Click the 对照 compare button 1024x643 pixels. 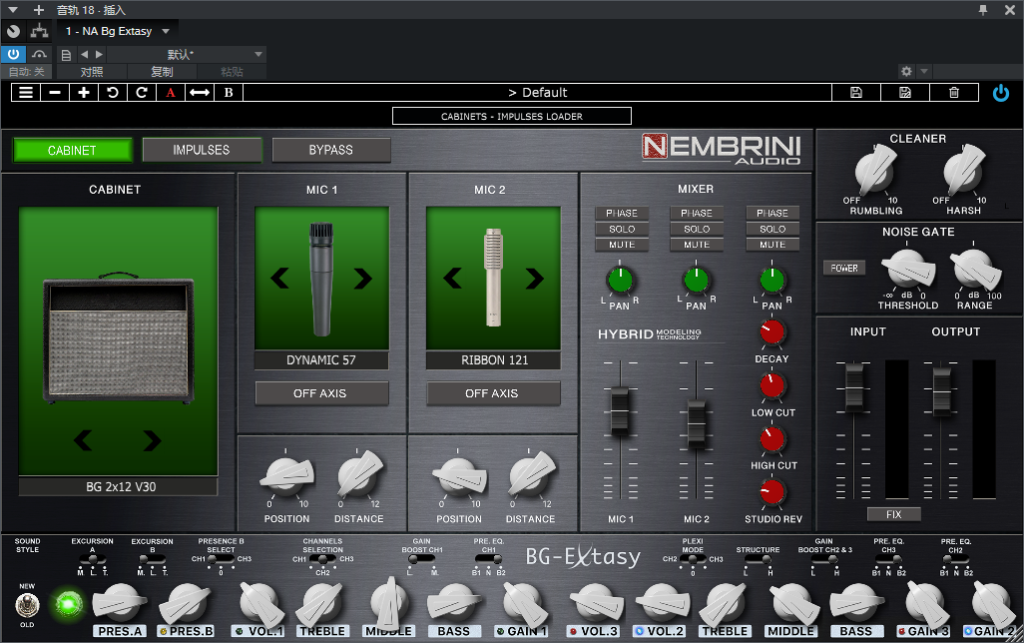pos(91,72)
